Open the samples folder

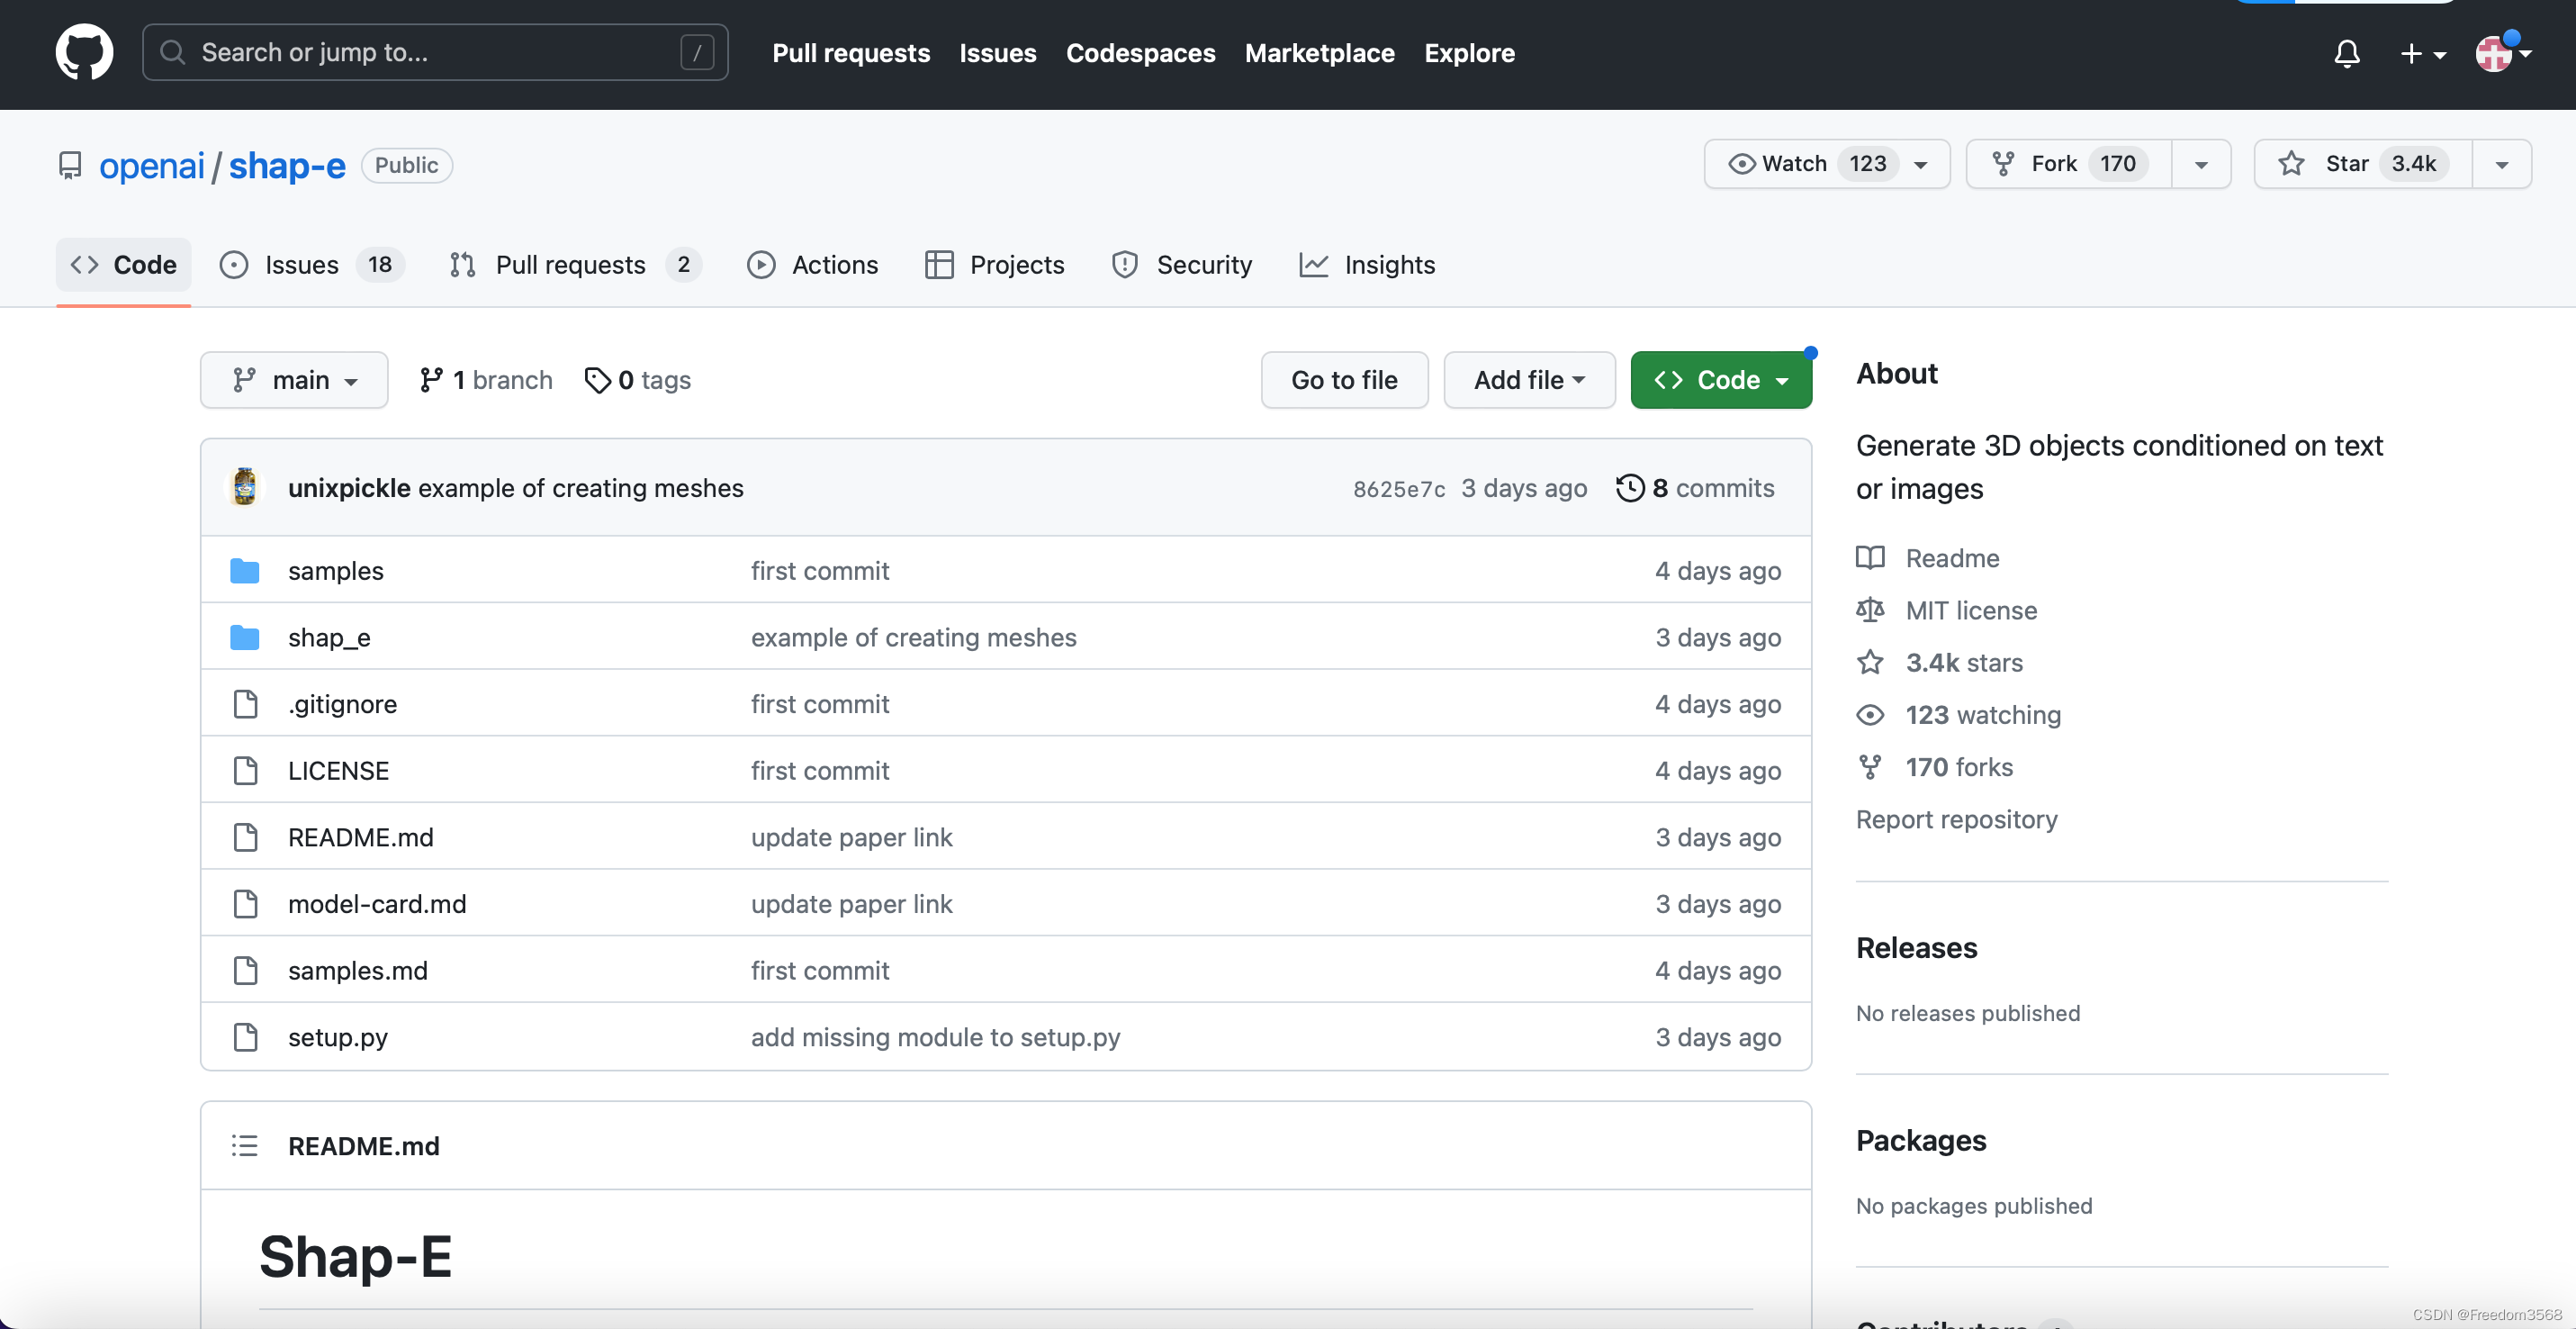pyautogui.click(x=335, y=571)
